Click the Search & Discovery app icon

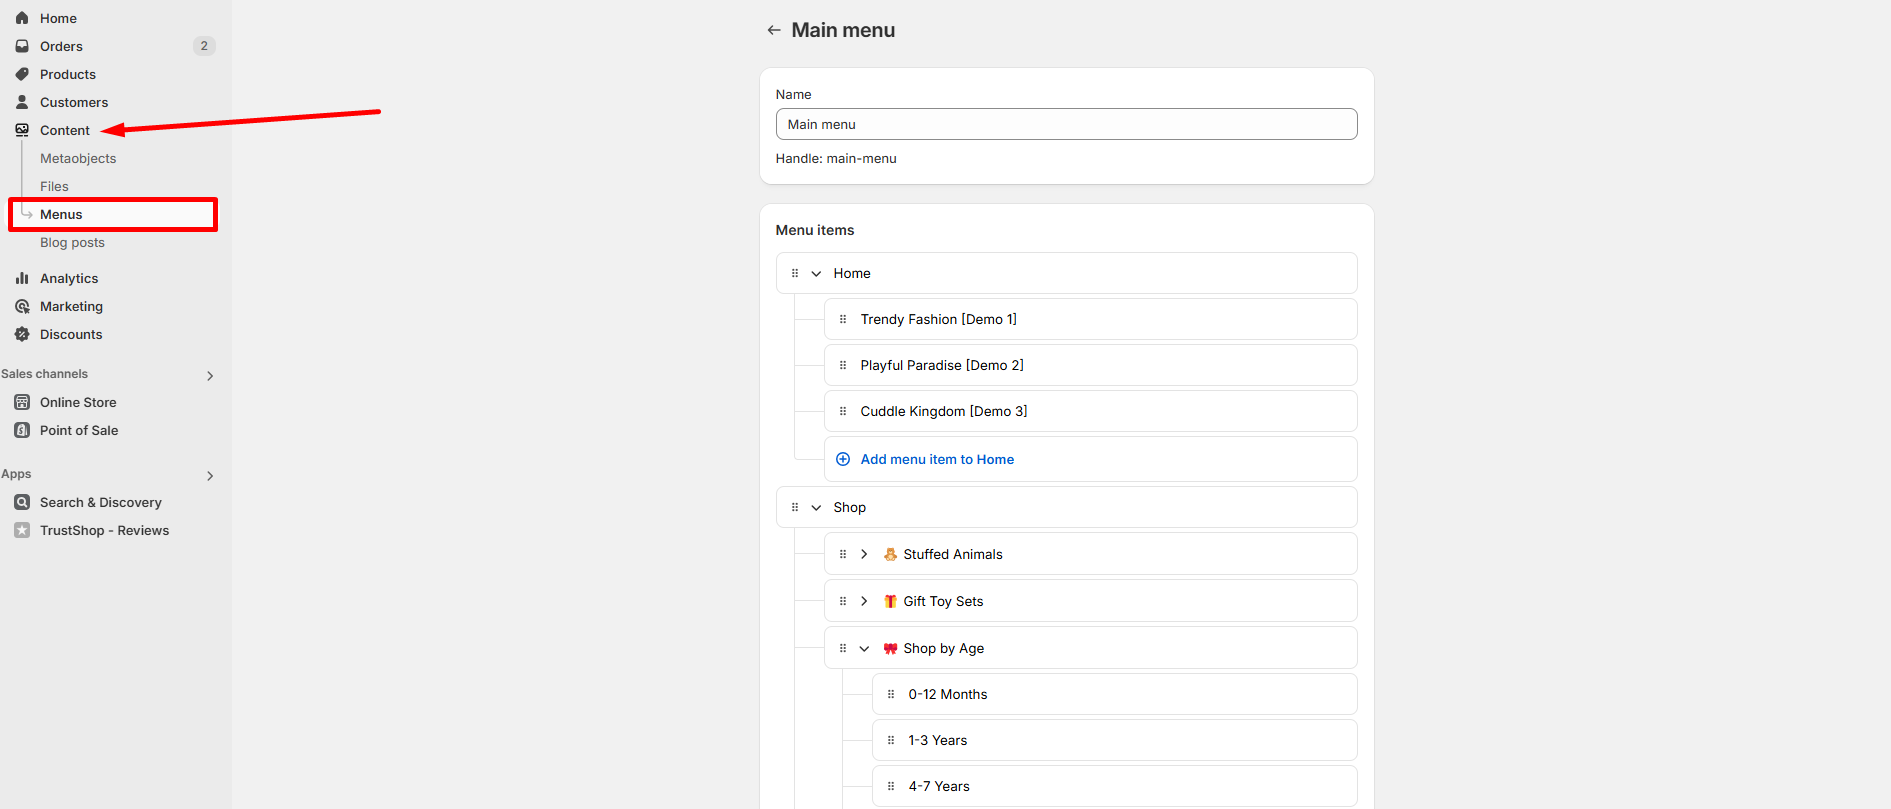coord(22,502)
